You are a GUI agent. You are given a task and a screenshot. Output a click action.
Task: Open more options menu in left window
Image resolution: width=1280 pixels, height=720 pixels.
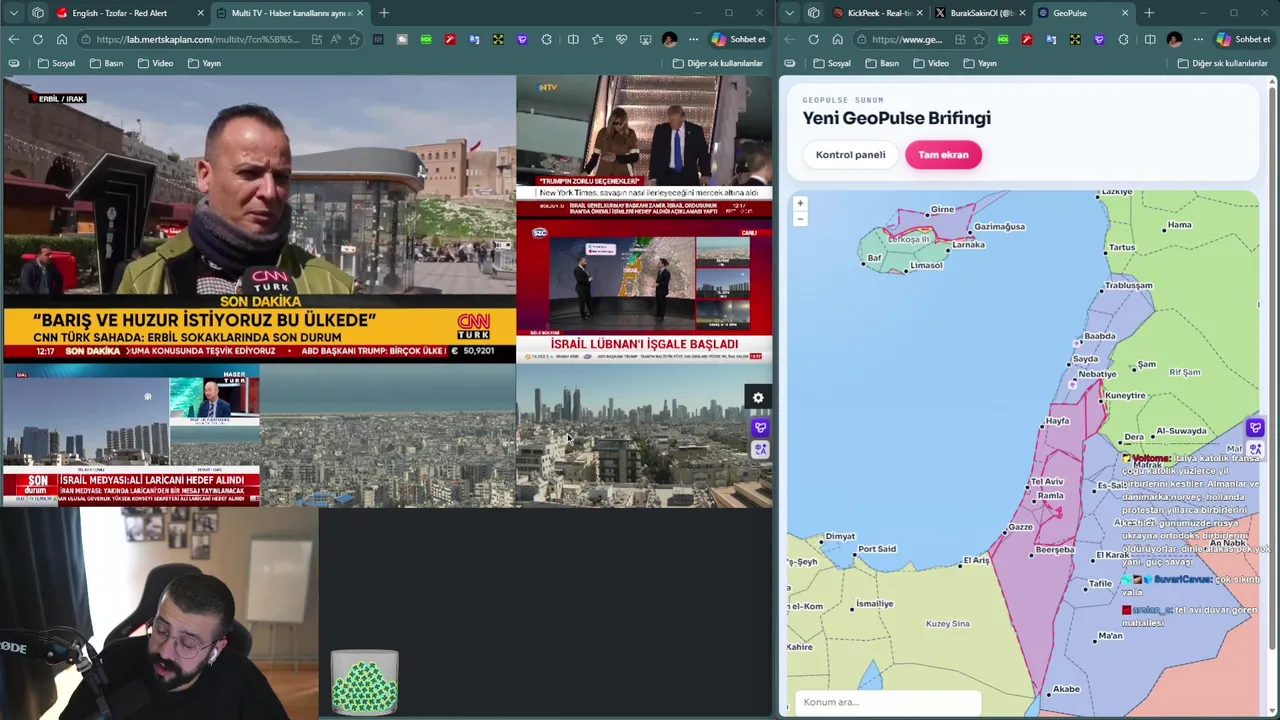click(693, 39)
